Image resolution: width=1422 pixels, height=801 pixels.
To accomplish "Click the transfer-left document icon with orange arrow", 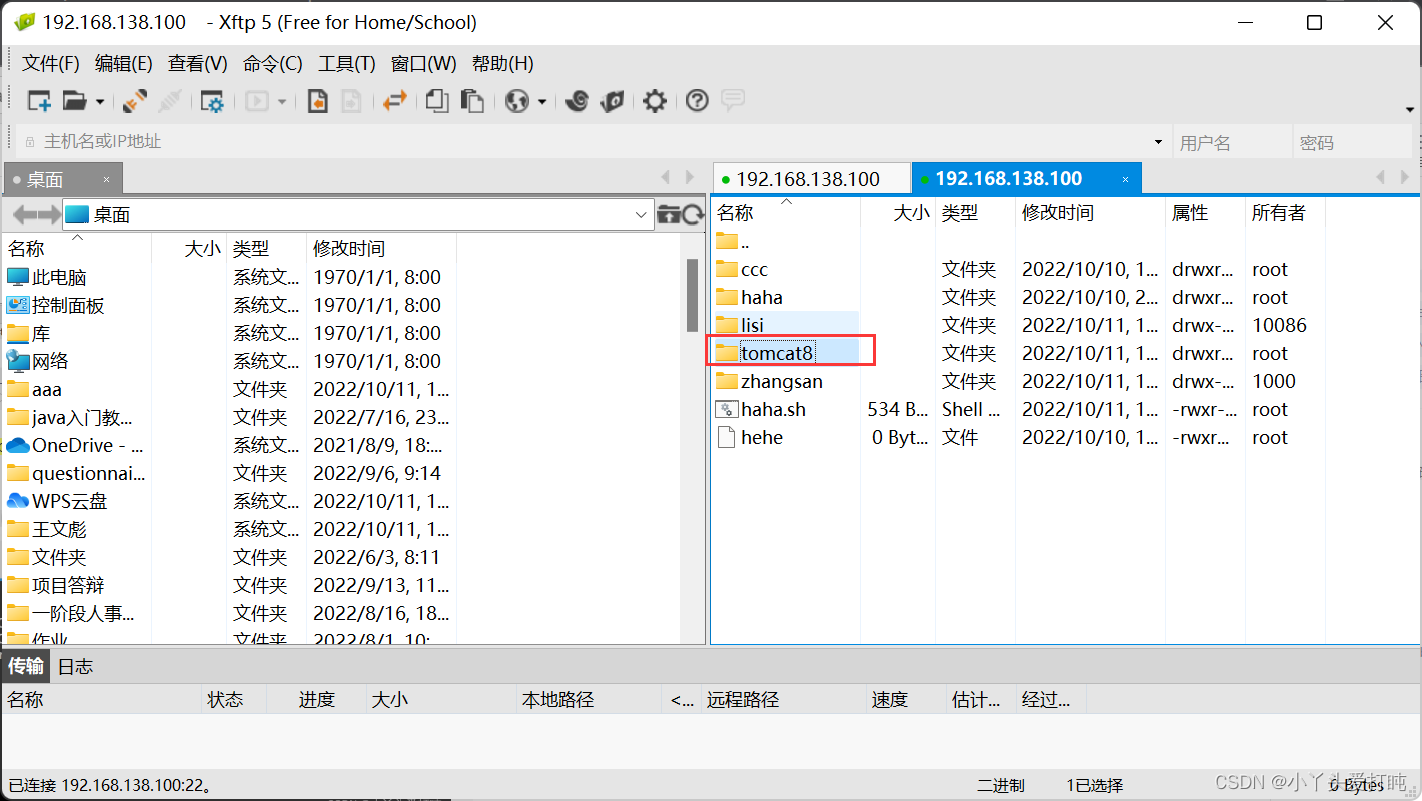I will [x=318, y=101].
